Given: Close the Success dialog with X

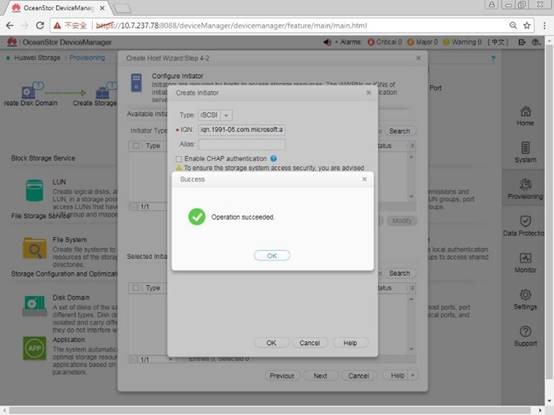Looking at the screenshot, I should click(x=364, y=179).
